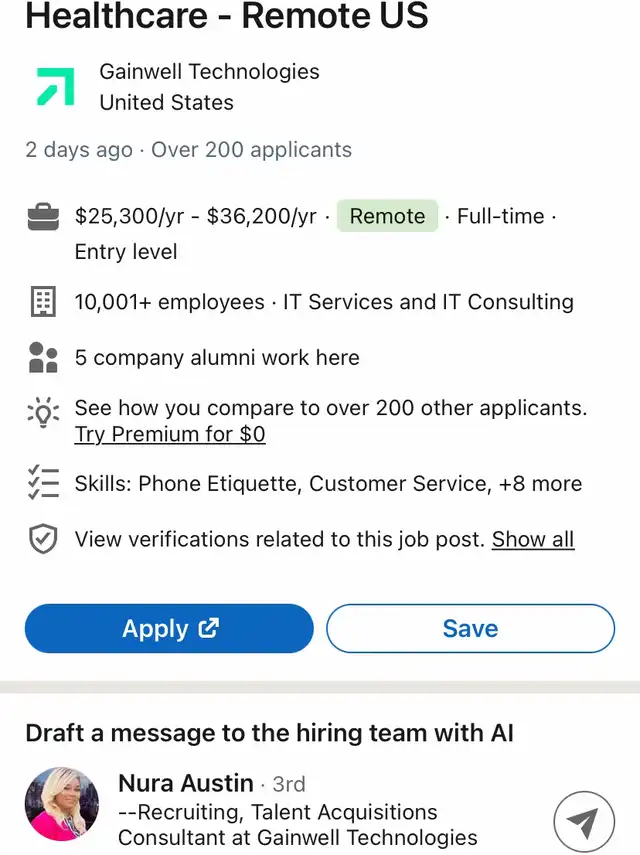Image resolution: width=640 pixels, height=855 pixels.
Task: View the 5 company alumni row
Action: [x=217, y=358]
